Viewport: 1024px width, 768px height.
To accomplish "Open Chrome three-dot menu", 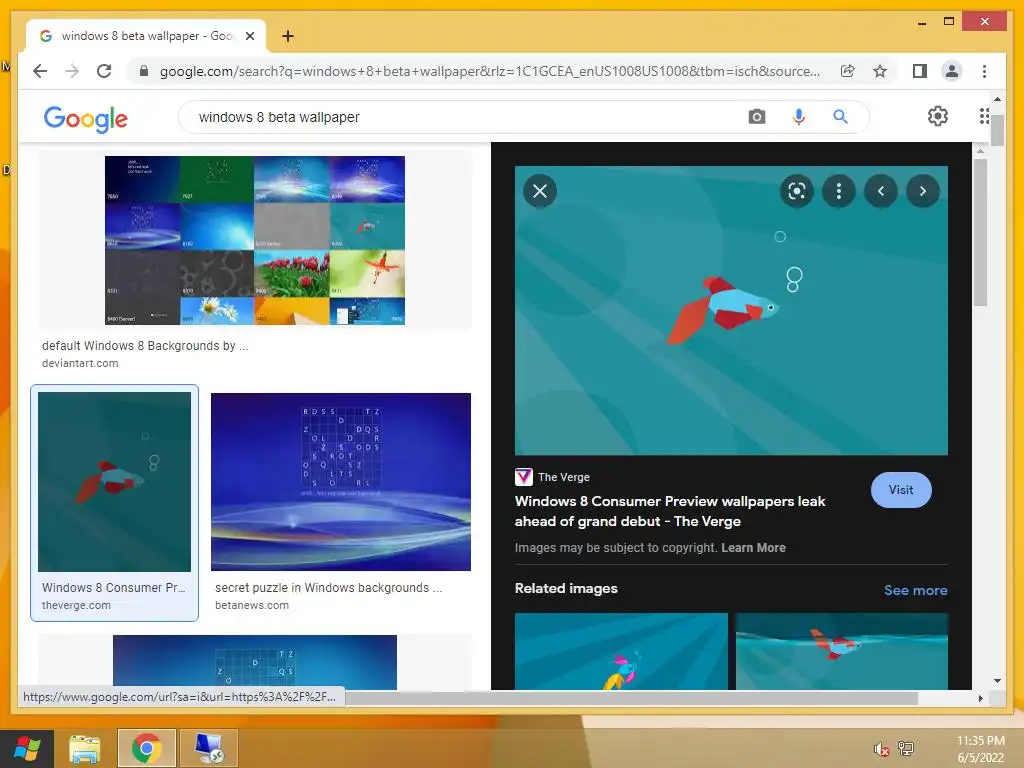I will (x=984, y=71).
